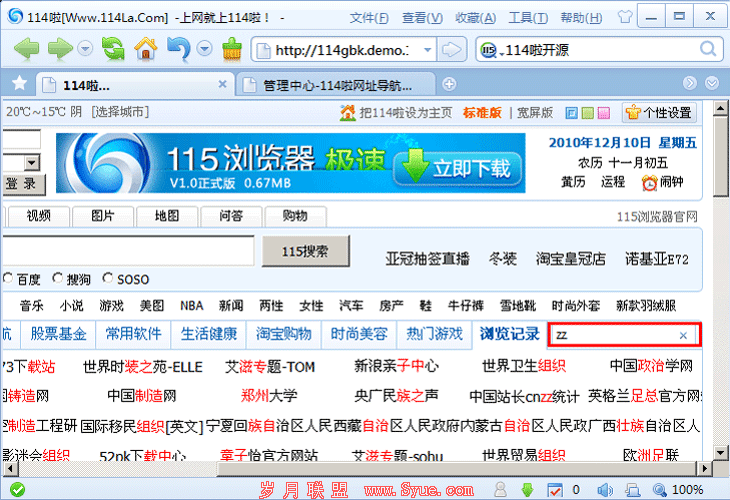The width and height of the screenshot is (730, 500).
Task: Expand the address bar URL dropdown
Action: pos(427,49)
